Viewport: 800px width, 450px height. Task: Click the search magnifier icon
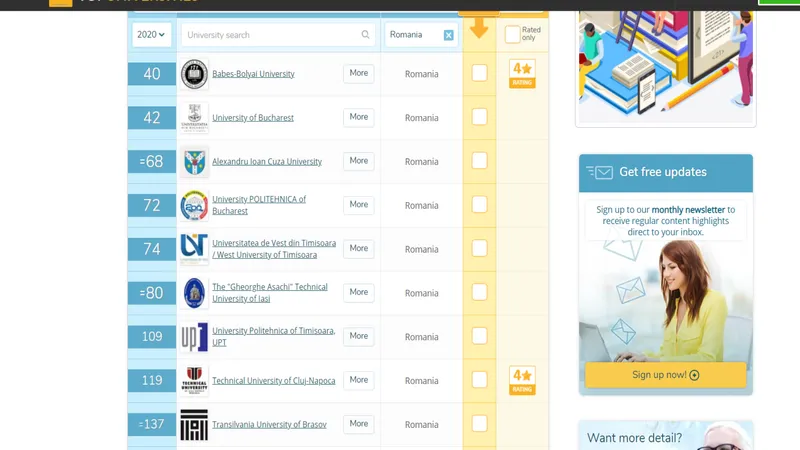[365, 35]
